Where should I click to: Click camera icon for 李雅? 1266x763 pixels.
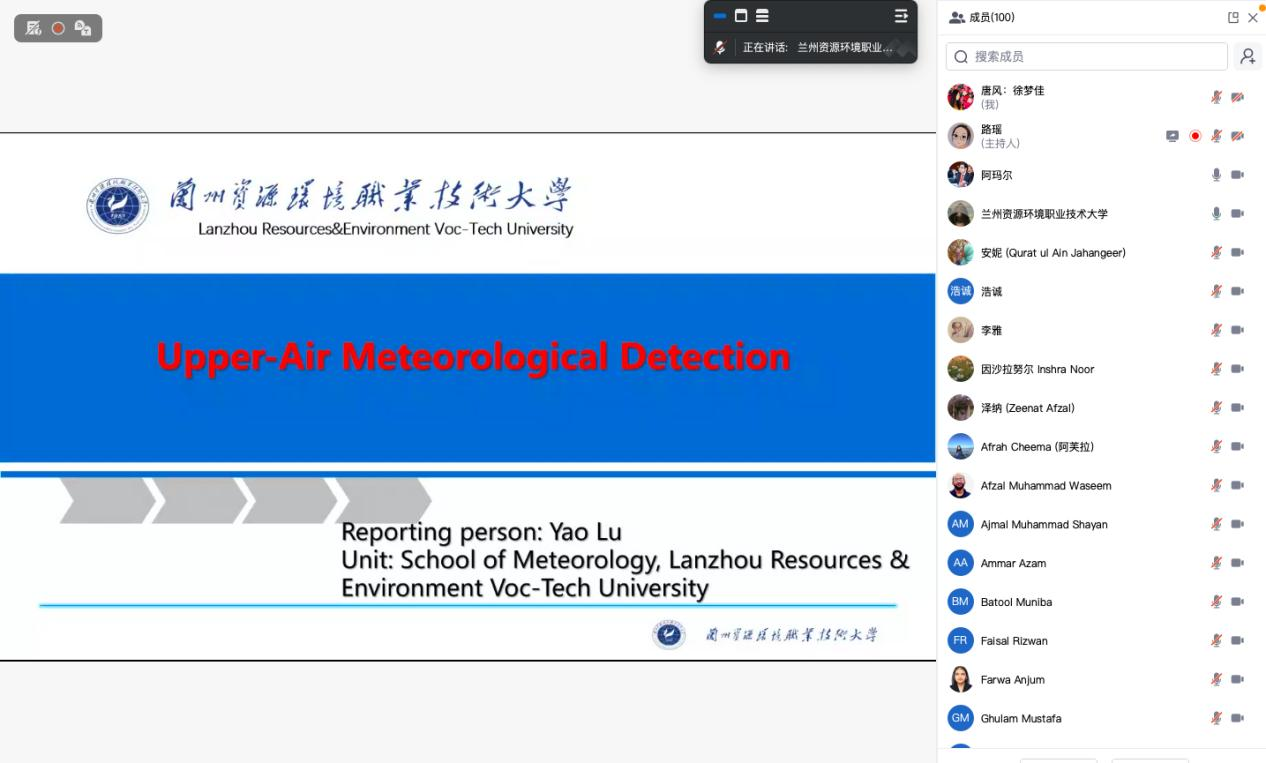click(1238, 330)
